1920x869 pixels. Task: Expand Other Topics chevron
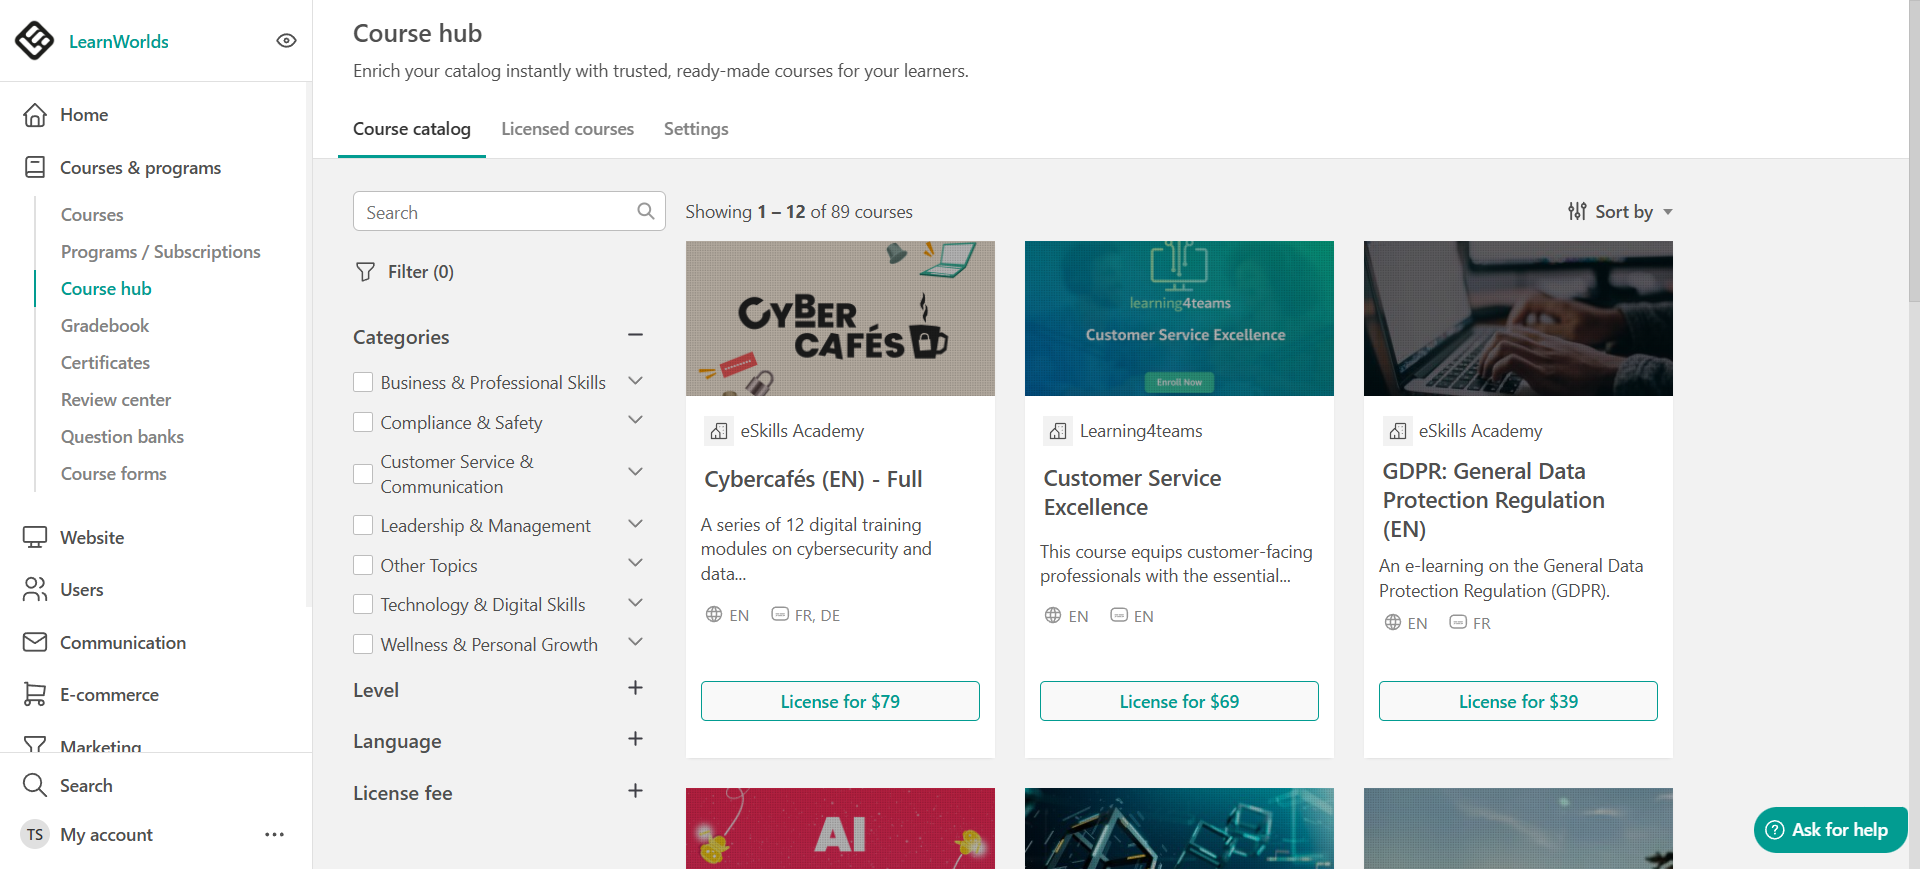coord(635,563)
